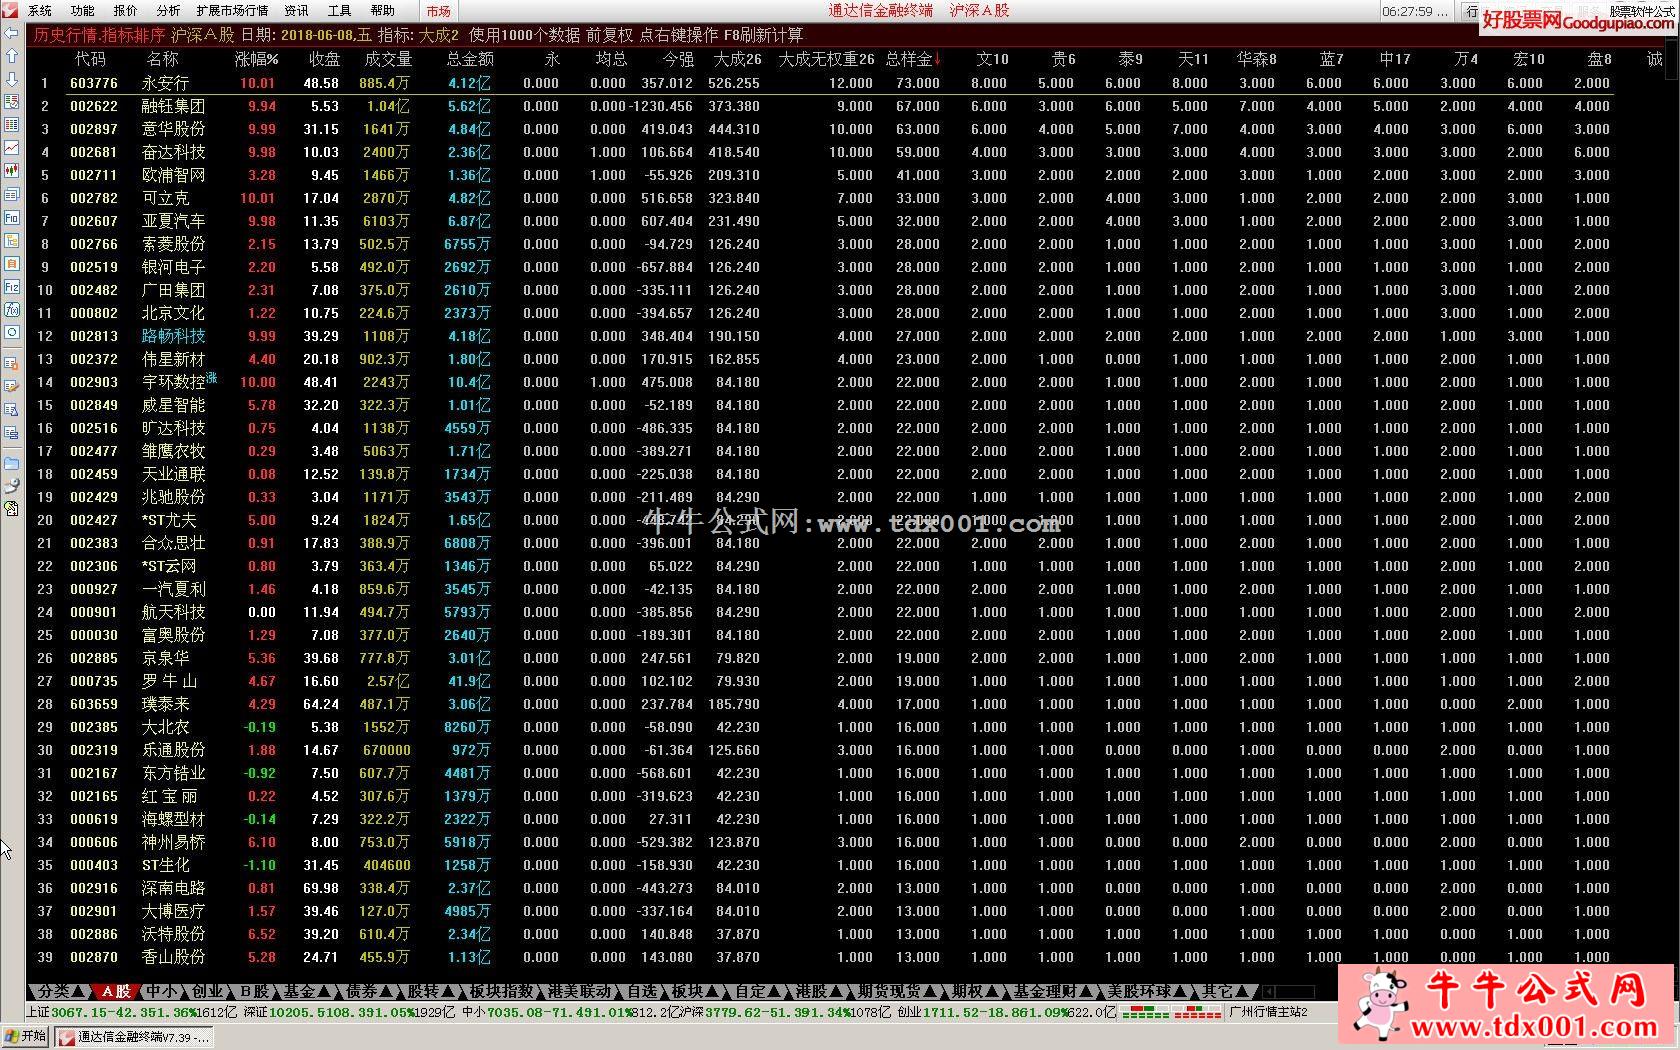Open the 分析 menu

click(x=168, y=11)
